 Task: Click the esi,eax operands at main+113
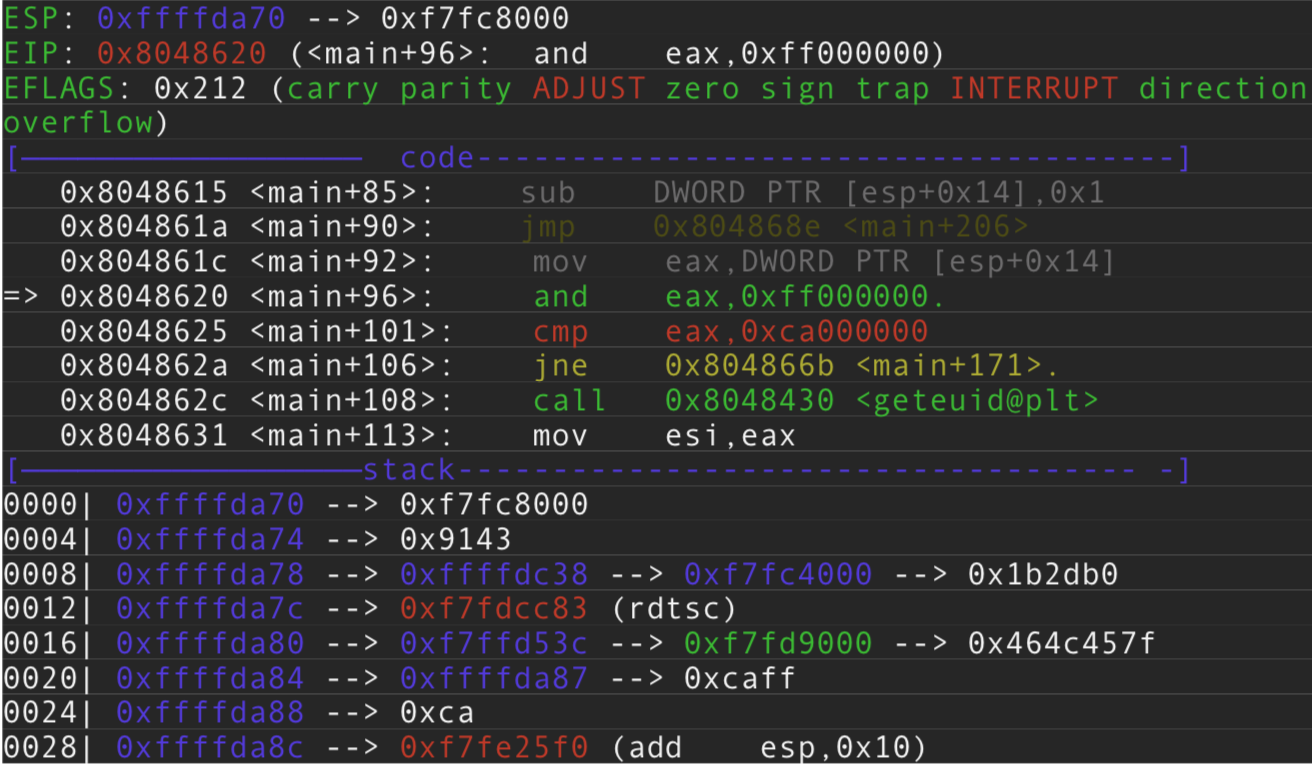730,436
